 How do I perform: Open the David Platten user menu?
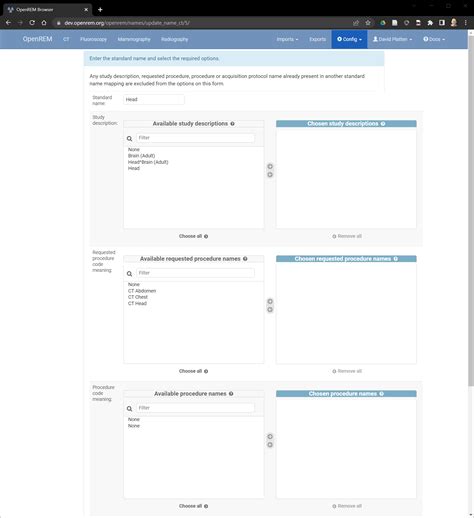point(393,39)
